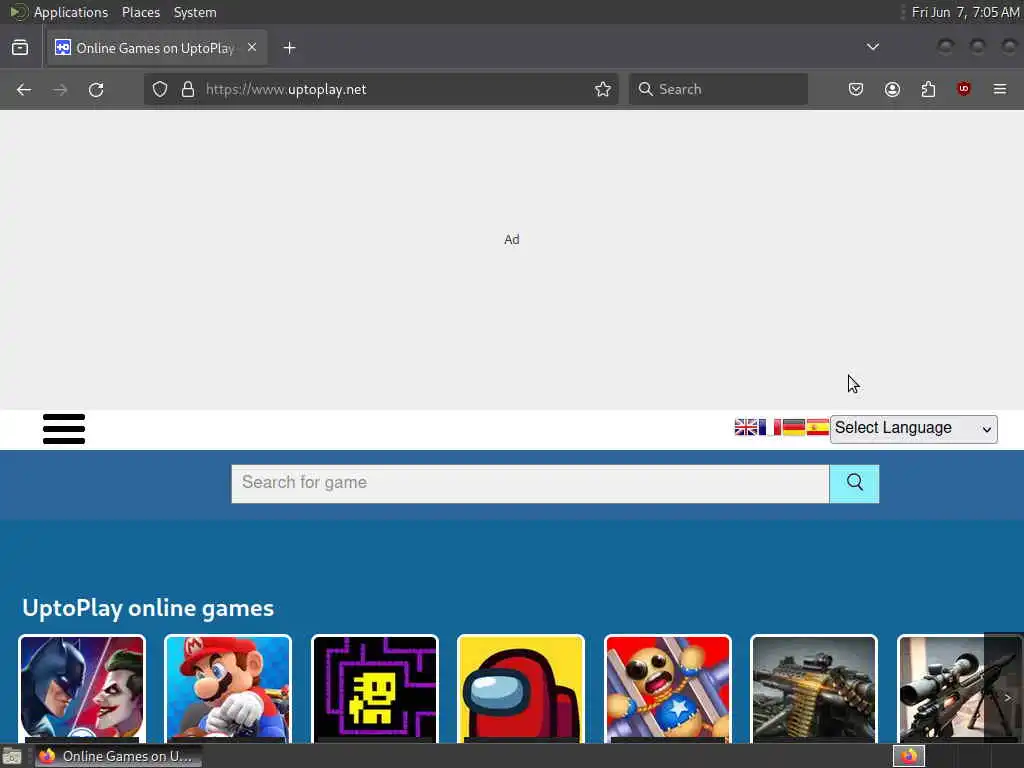Open the Extensions puzzle icon
The image size is (1024, 768).
click(x=928, y=89)
